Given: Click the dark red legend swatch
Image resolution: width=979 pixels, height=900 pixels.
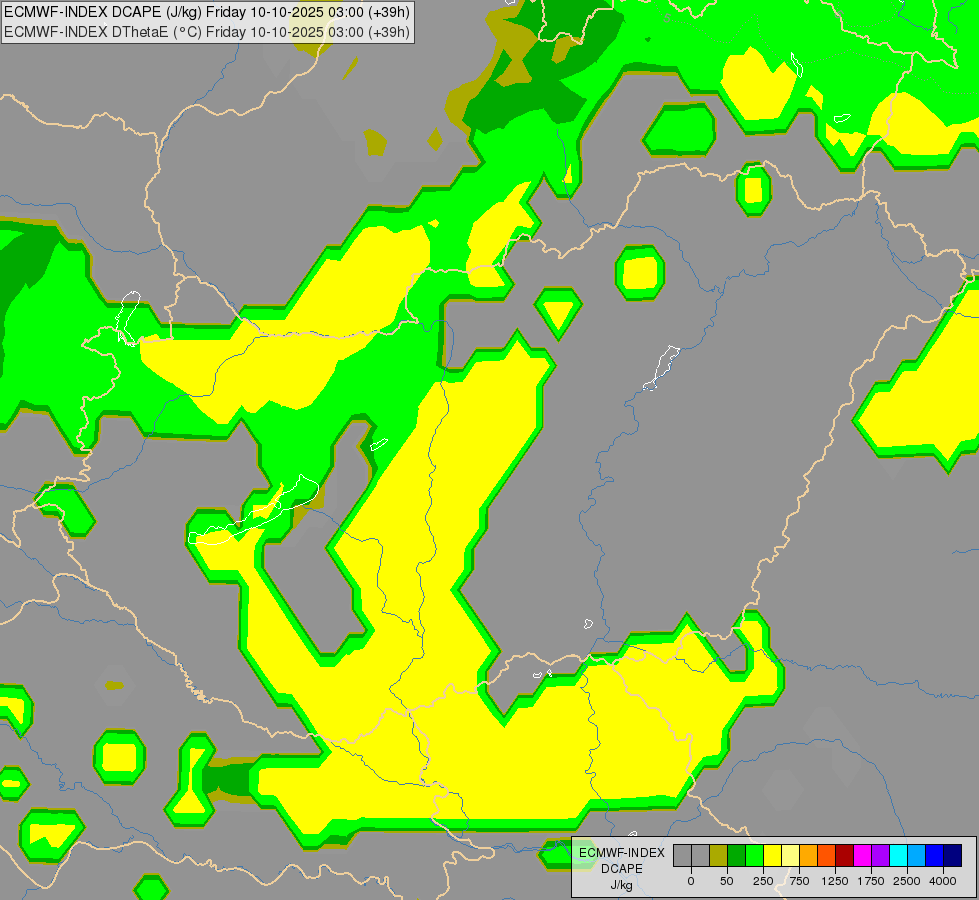Looking at the screenshot, I should point(845,855).
